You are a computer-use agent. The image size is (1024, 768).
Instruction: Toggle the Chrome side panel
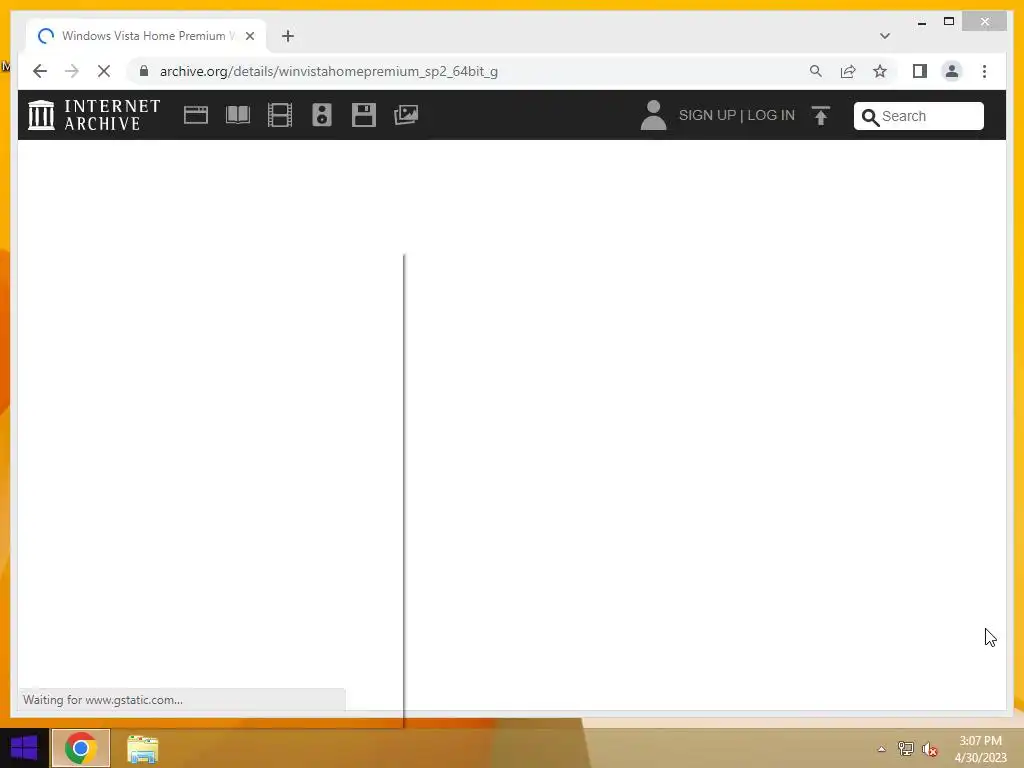[x=920, y=71]
